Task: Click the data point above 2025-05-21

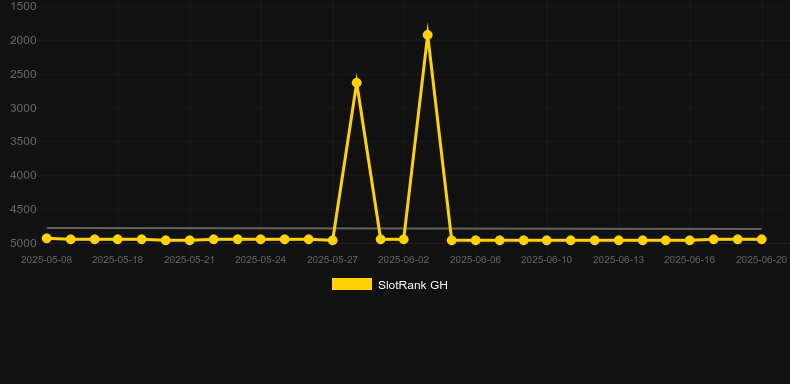Action: click(189, 240)
